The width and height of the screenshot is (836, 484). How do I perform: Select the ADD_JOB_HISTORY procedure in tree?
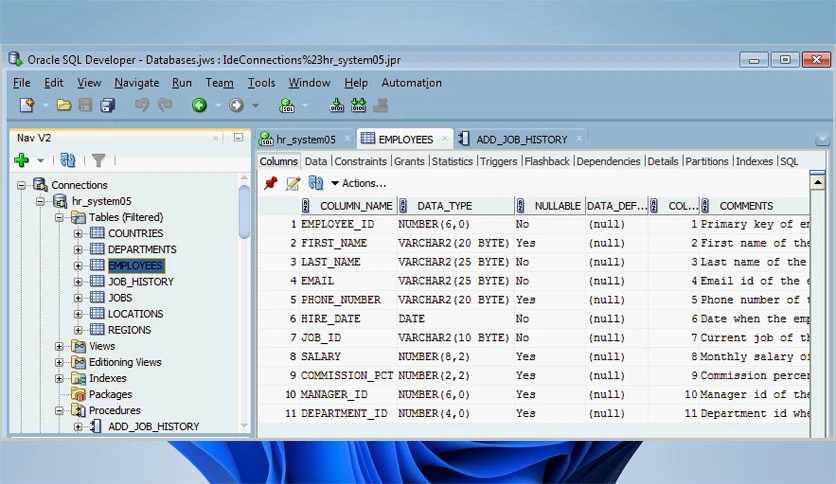pyautogui.click(x=154, y=426)
